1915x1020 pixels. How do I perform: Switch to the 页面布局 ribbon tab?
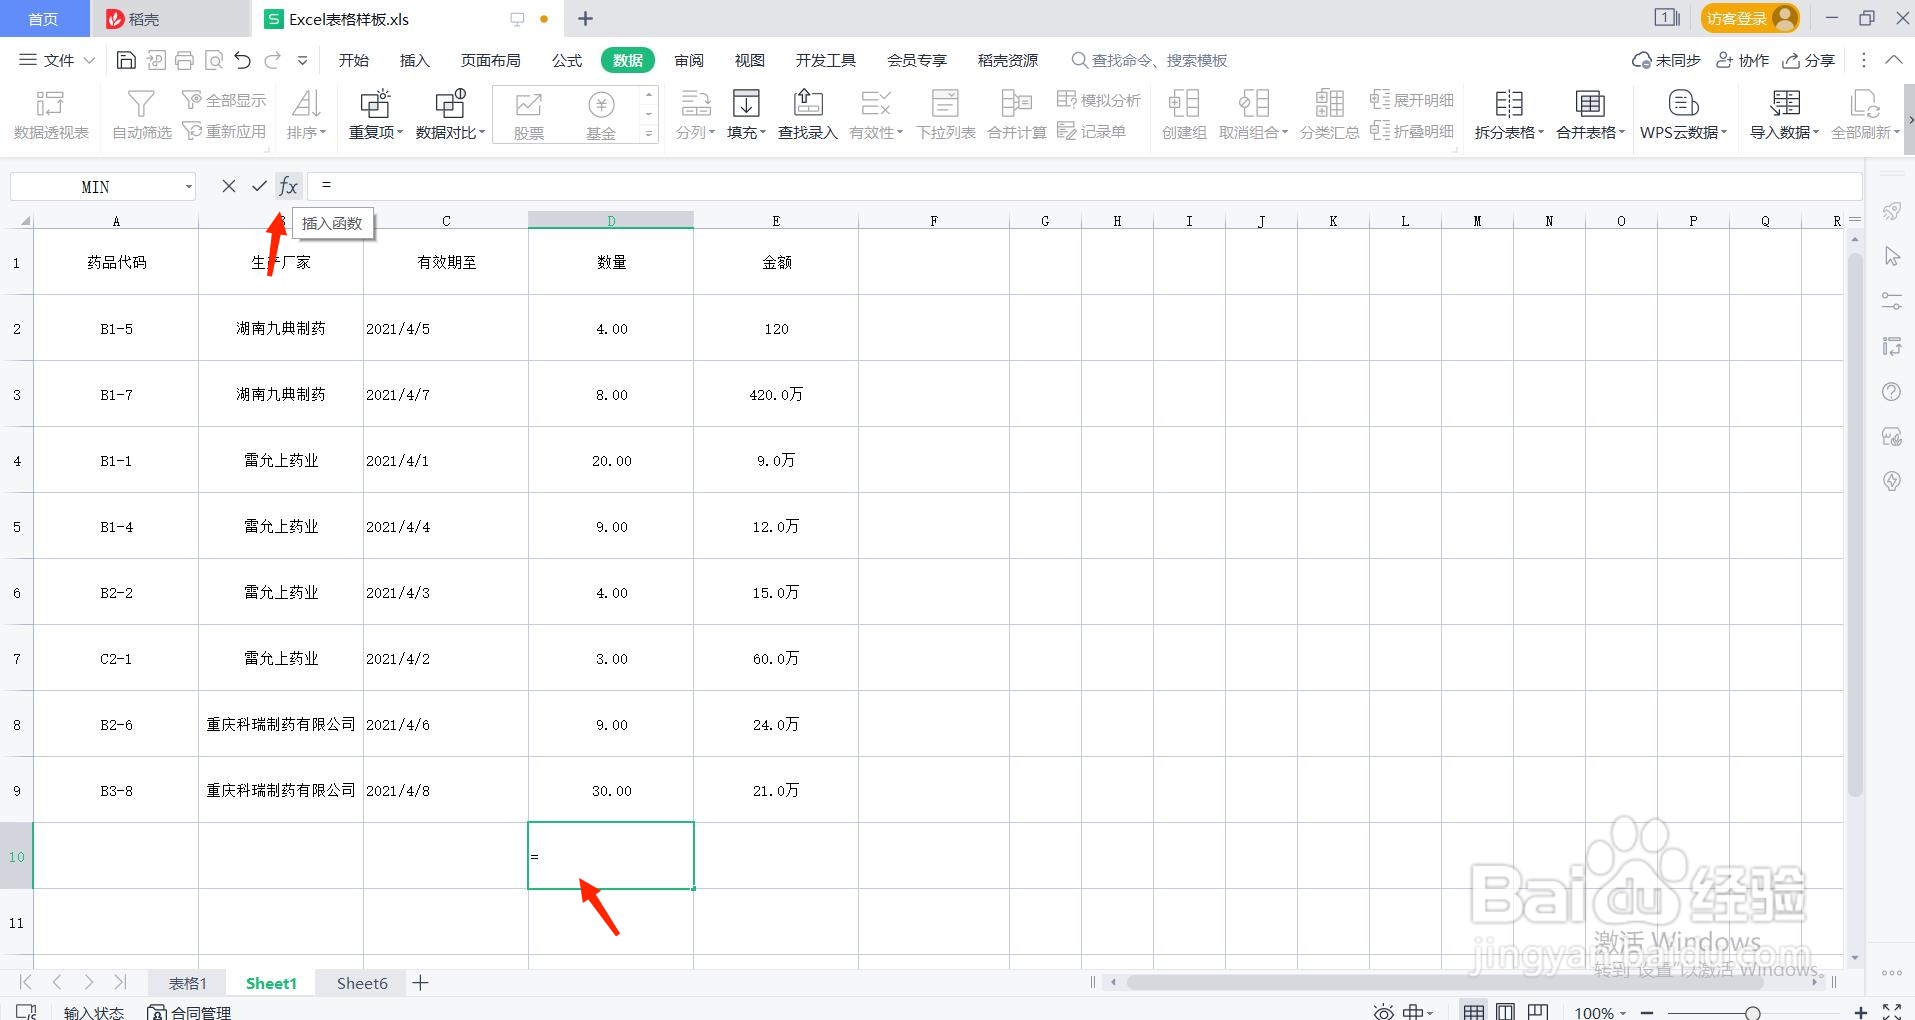pos(490,60)
